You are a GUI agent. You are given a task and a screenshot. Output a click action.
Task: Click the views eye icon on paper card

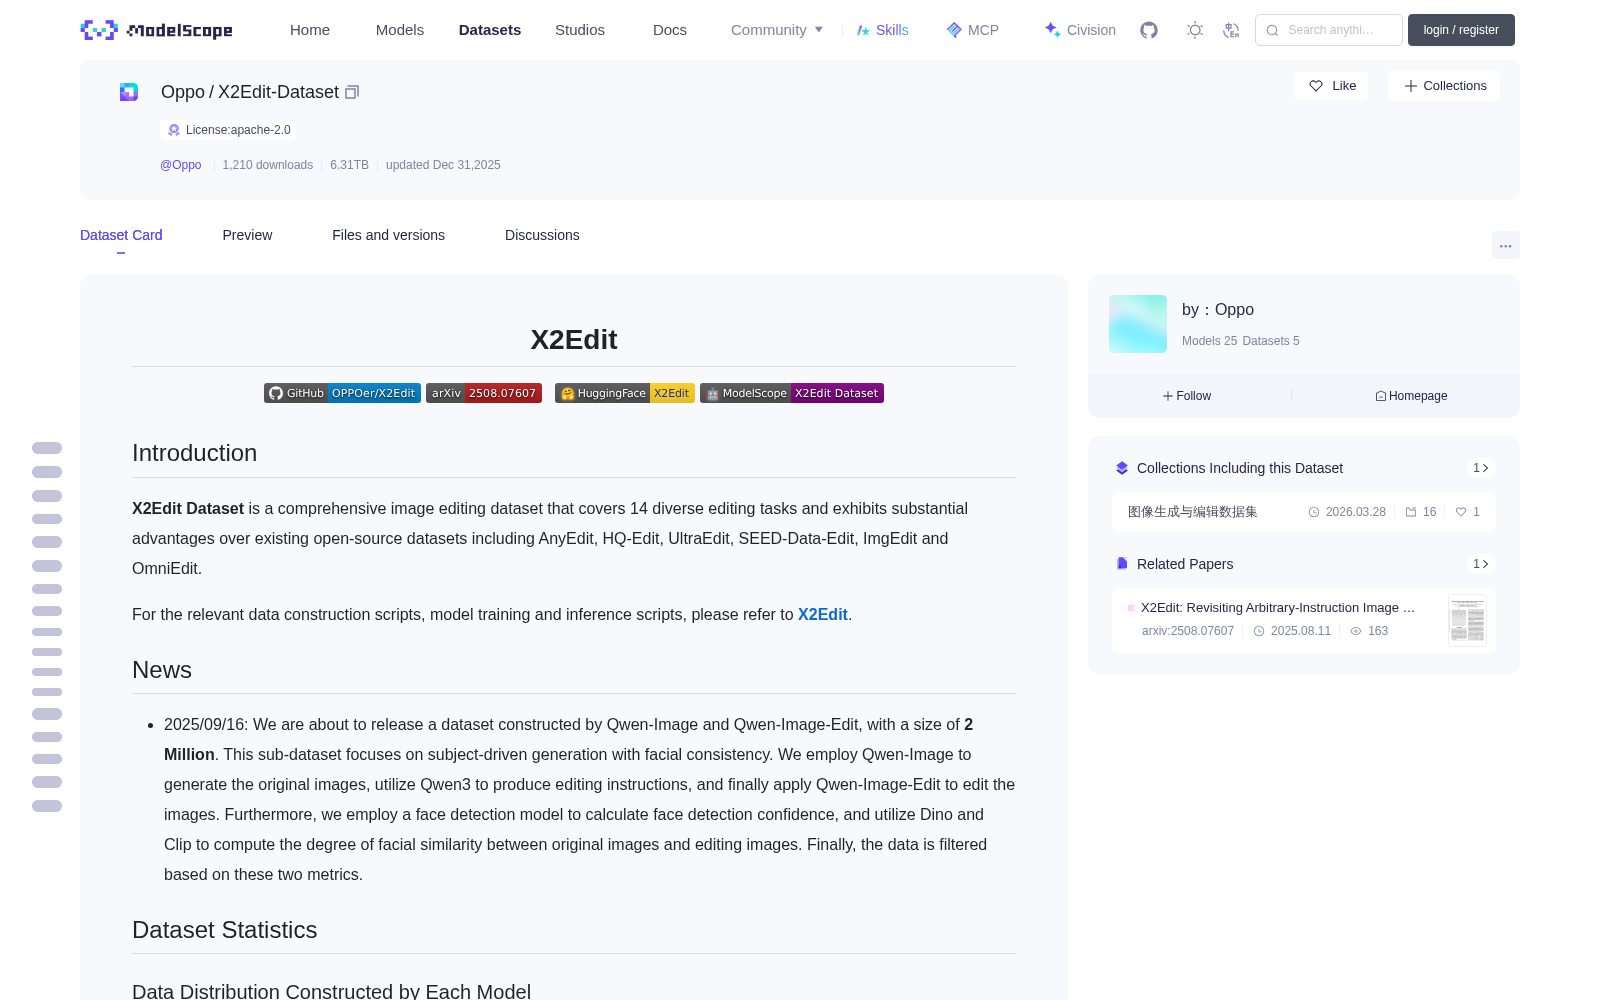click(x=1356, y=631)
